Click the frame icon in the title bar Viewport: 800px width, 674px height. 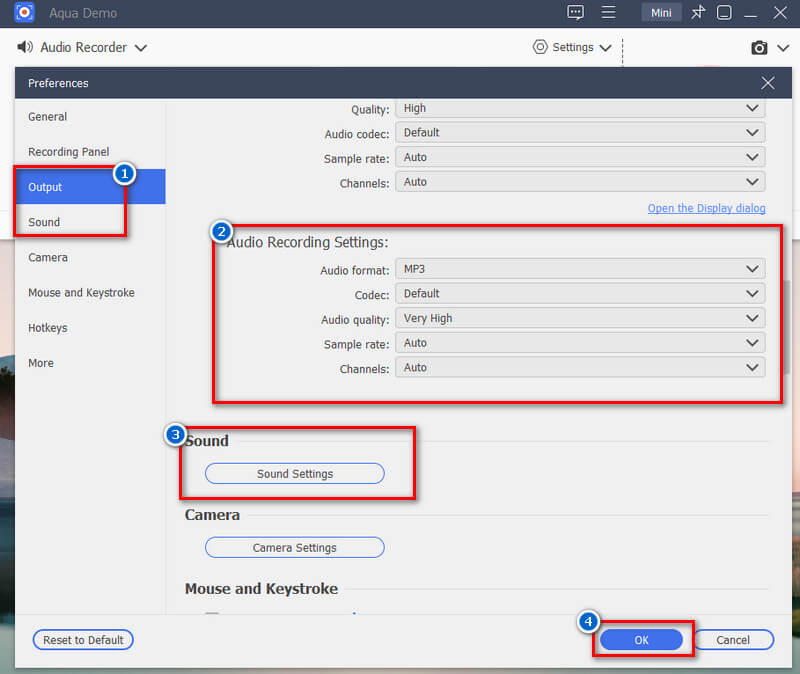723,12
